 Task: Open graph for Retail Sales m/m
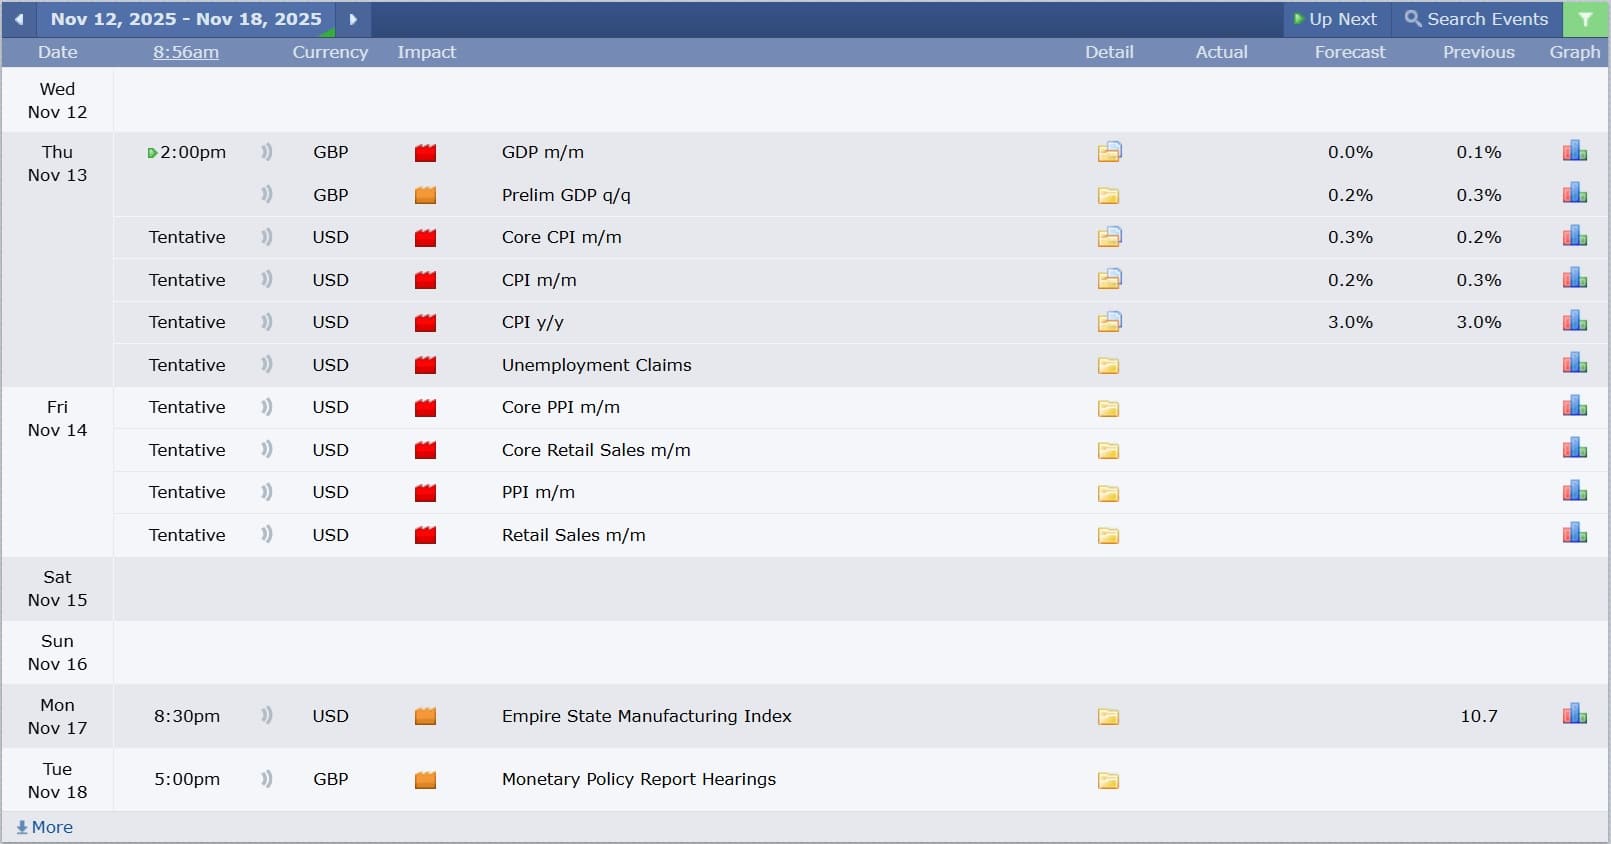click(1574, 534)
